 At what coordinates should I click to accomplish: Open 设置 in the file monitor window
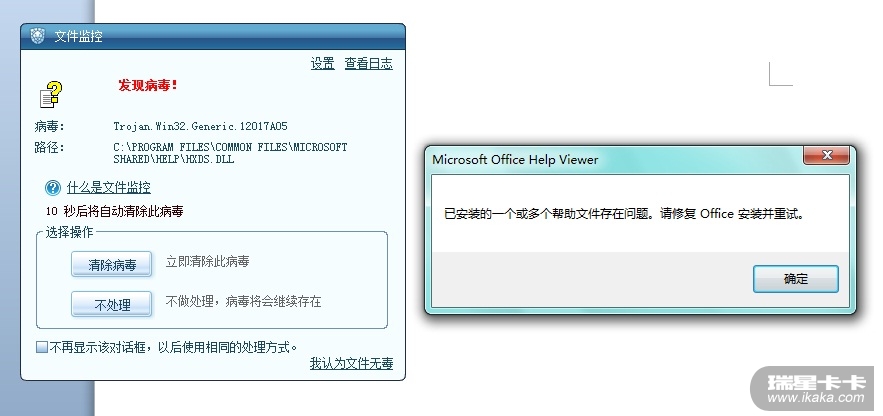tap(322, 64)
